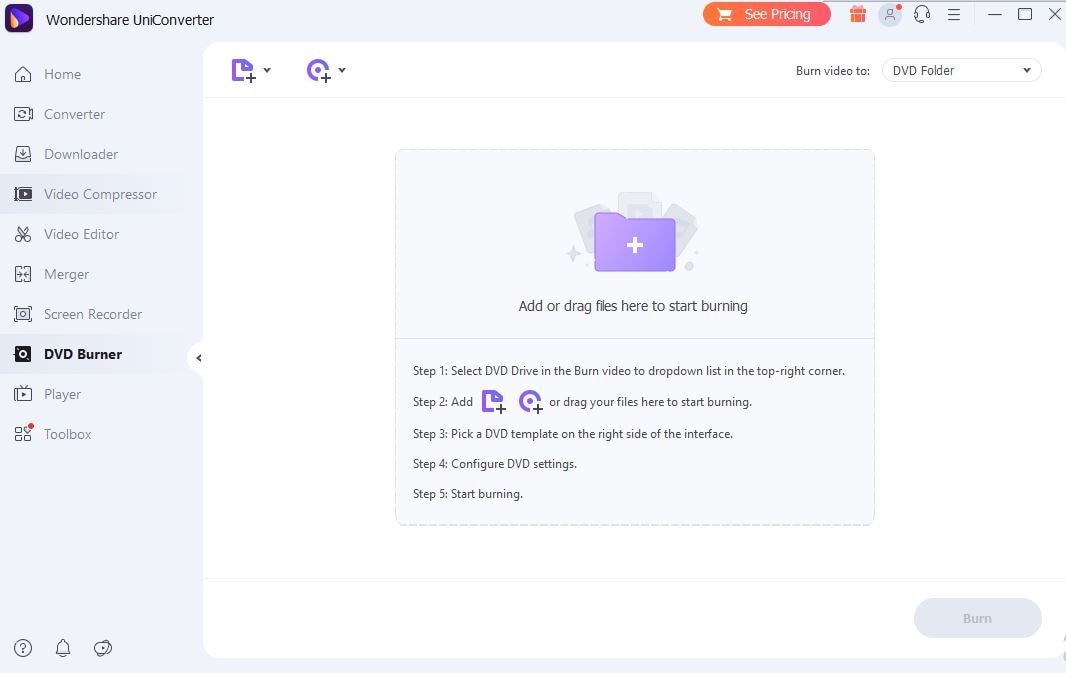Select the Converter sidebar icon

tap(23, 114)
